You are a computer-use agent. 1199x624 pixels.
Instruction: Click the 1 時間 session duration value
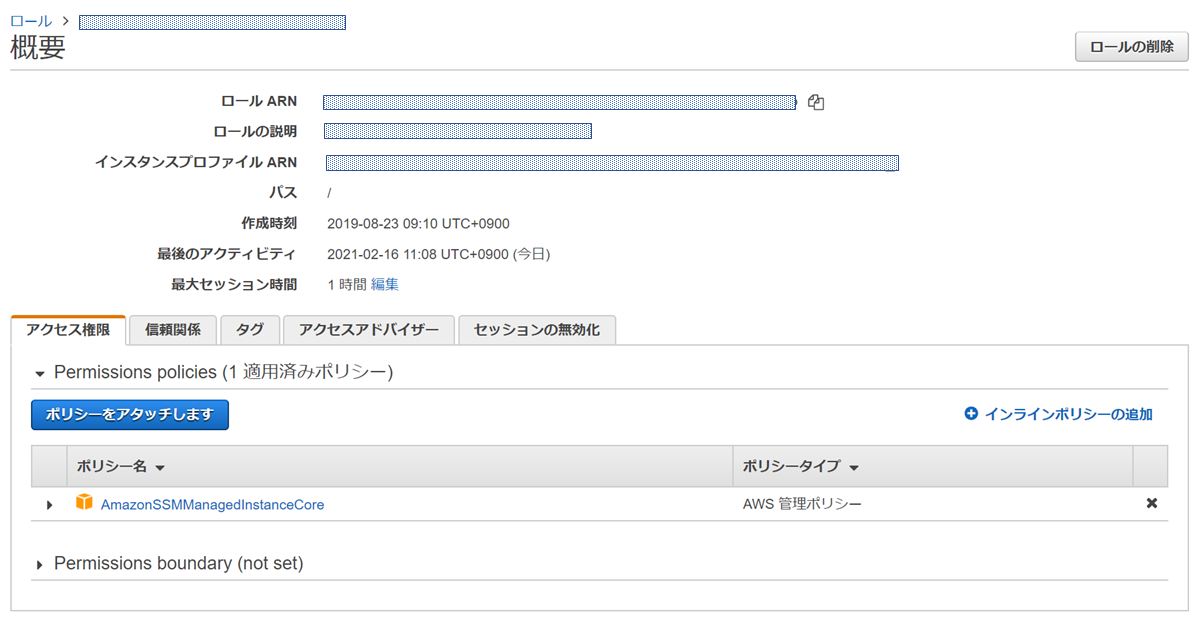pyautogui.click(x=346, y=284)
